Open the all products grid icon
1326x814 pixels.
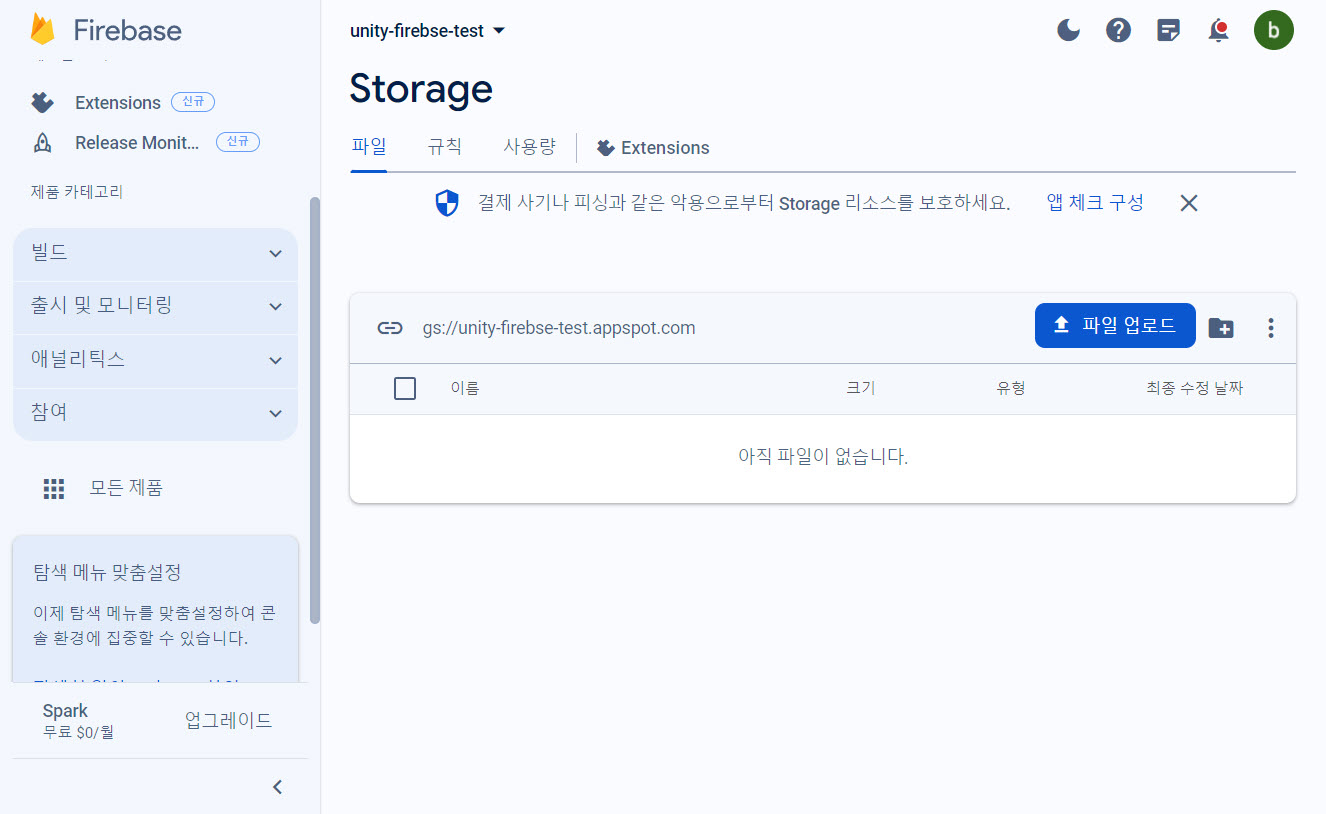pos(54,488)
